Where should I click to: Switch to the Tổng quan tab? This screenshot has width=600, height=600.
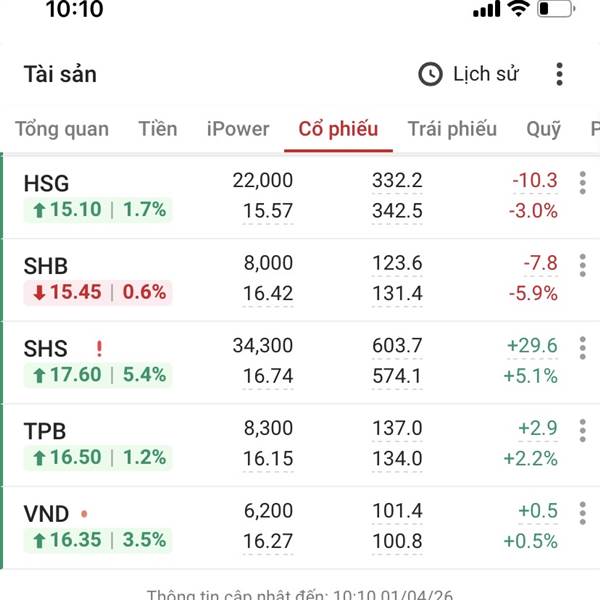click(62, 129)
